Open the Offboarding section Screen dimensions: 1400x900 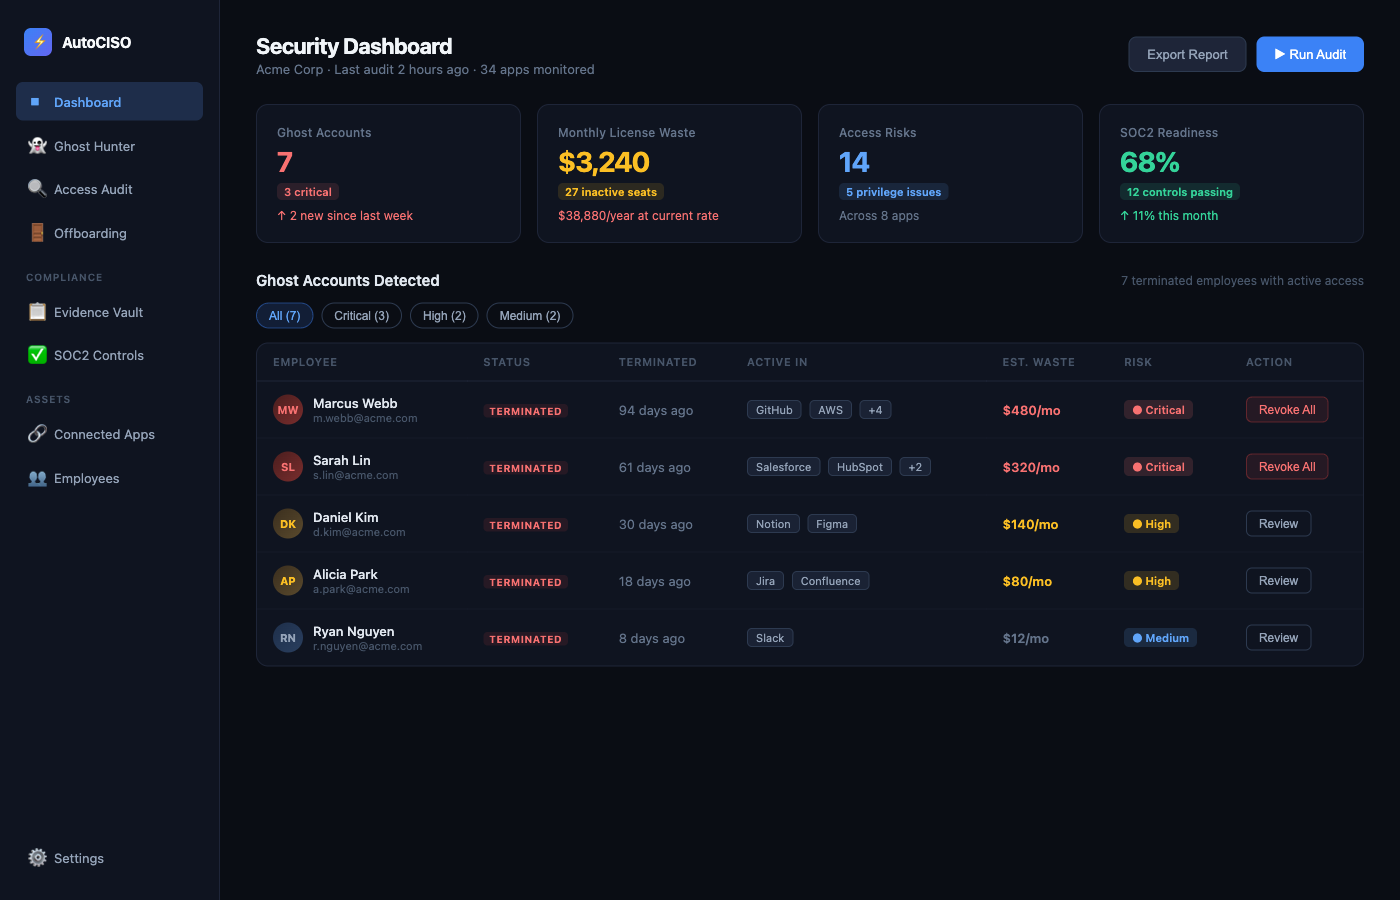(x=109, y=233)
